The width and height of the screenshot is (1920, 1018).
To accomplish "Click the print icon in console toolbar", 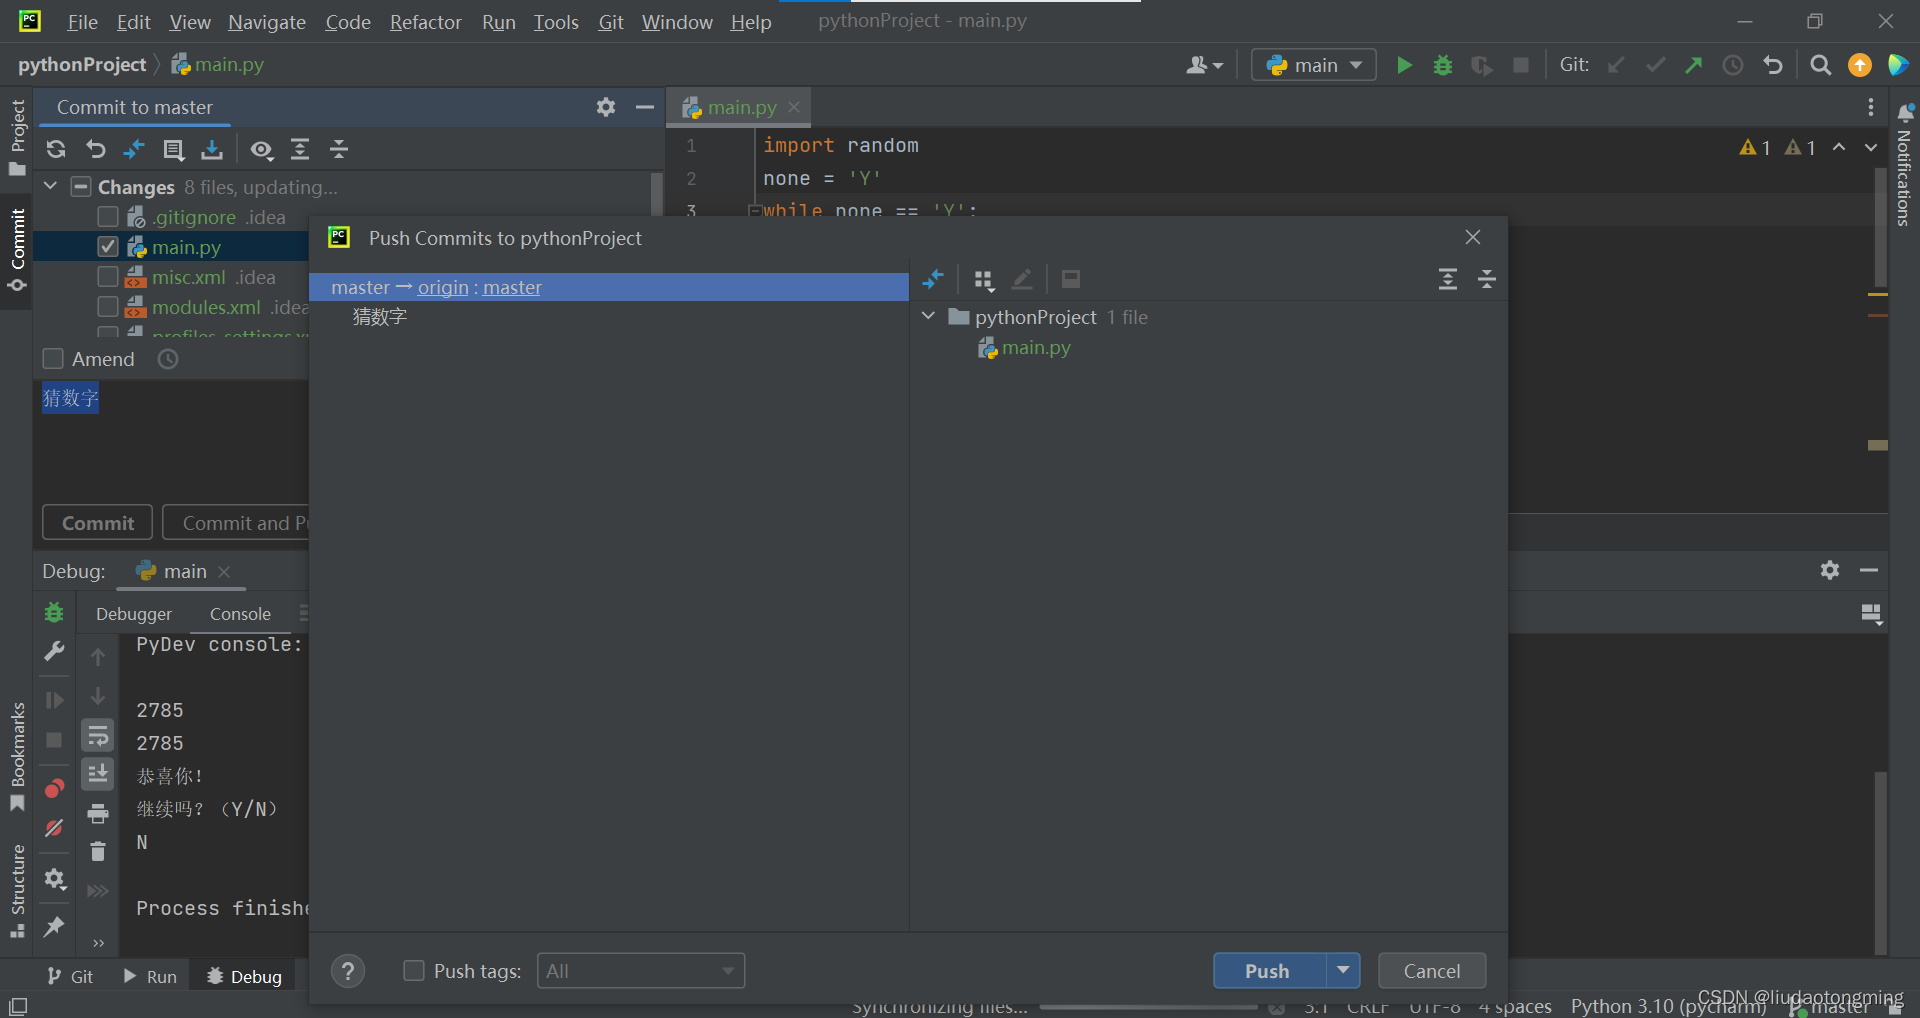I will tap(98, 814).
